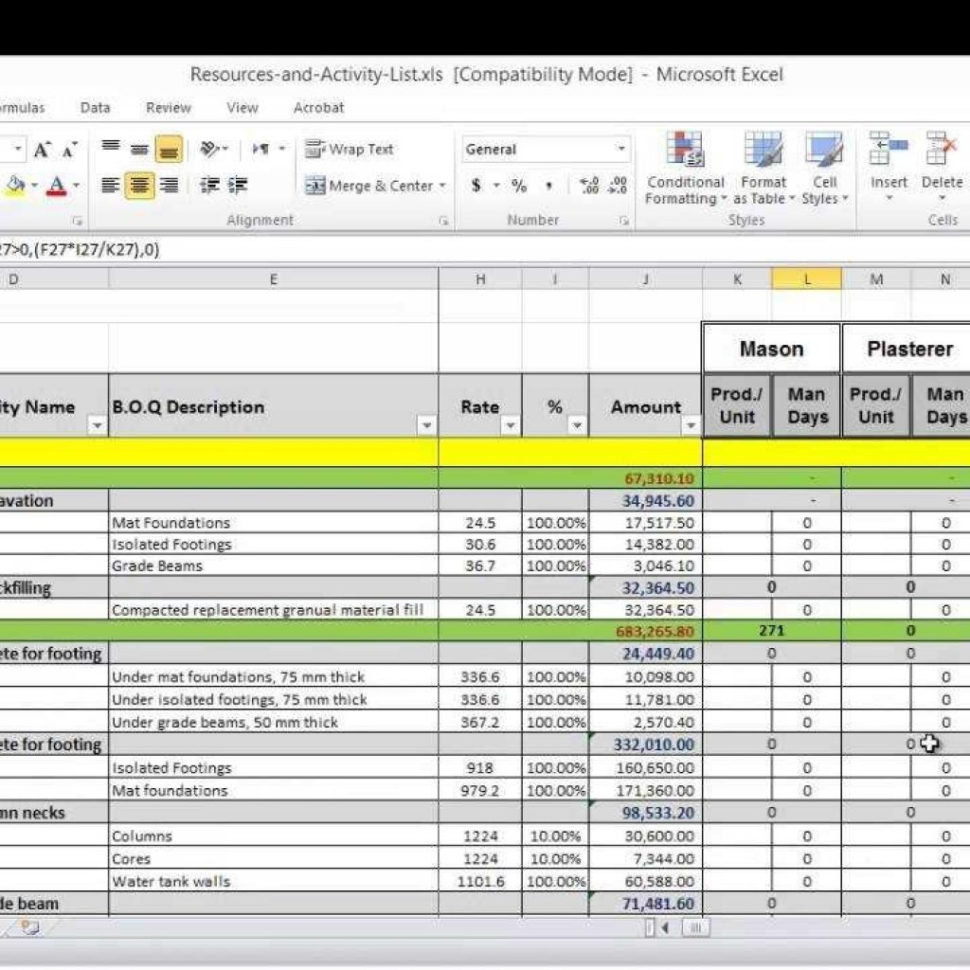Open the Amount column filter dropdown
Screen dimensions: 970x970
tap(690, 426)
